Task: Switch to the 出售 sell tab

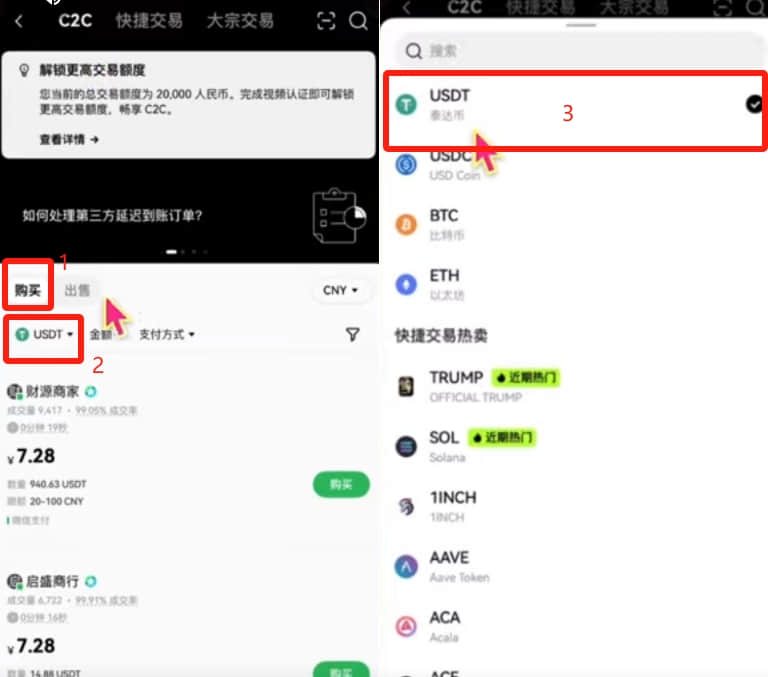Action: point(77,290)
